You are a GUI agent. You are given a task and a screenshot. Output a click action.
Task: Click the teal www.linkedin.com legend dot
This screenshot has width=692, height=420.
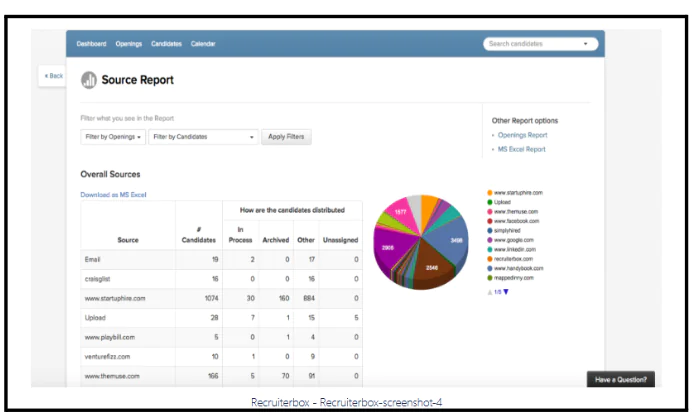click(490, 251)
